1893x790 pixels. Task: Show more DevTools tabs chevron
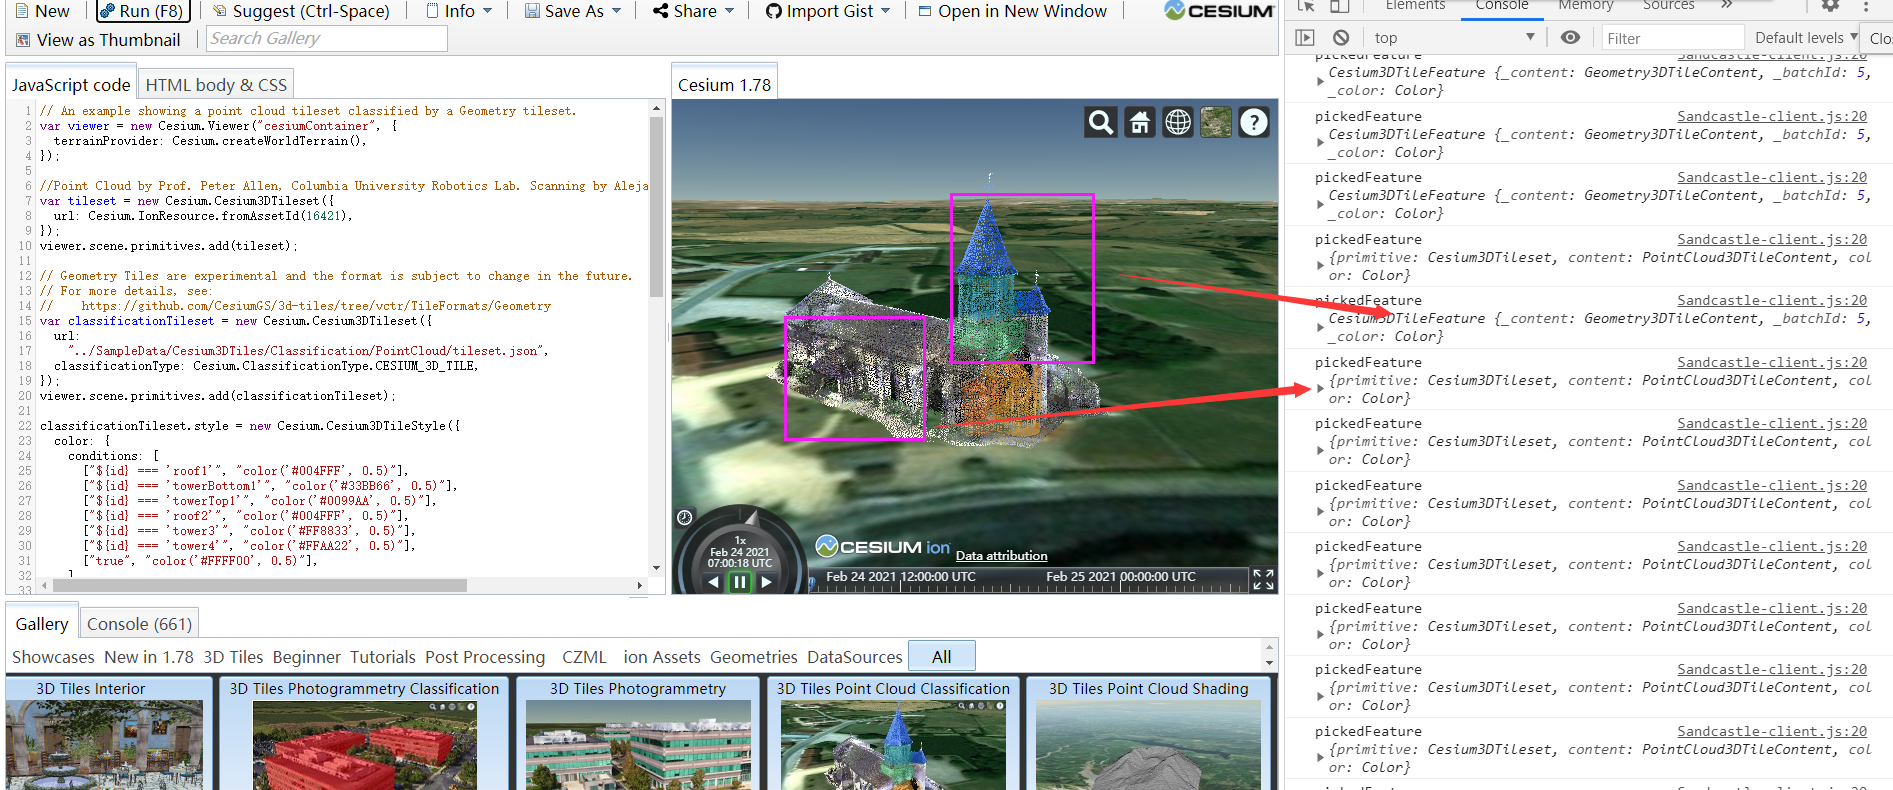(1726, 5)
